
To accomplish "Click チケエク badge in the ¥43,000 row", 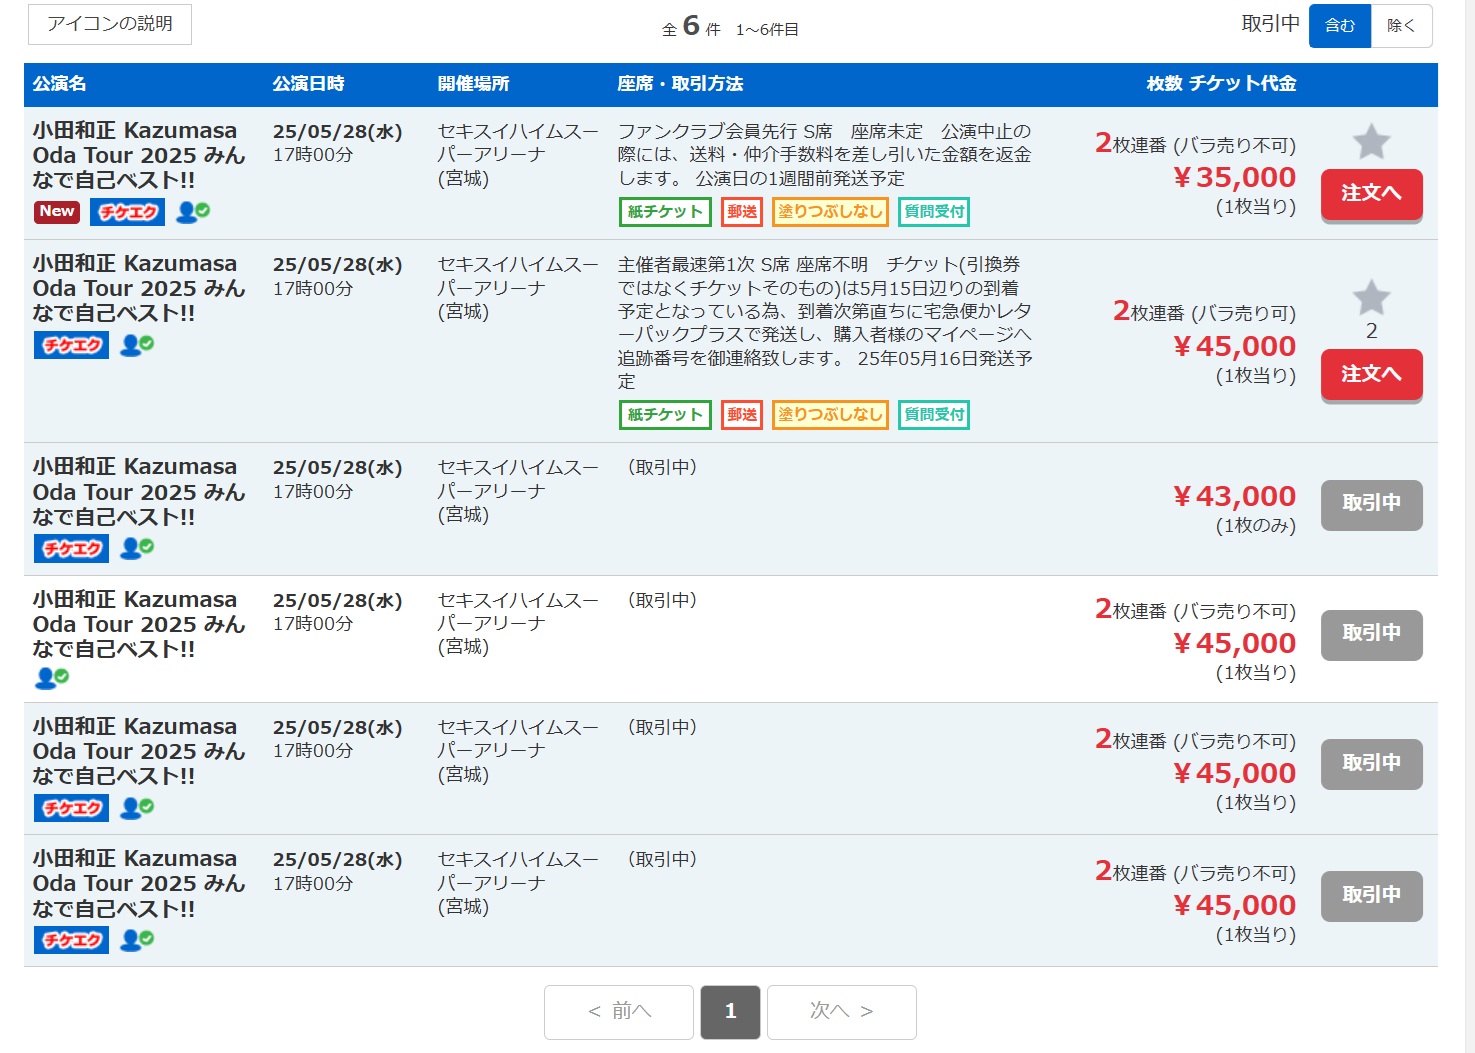I will pyautogui.click(x=71, y=548).
